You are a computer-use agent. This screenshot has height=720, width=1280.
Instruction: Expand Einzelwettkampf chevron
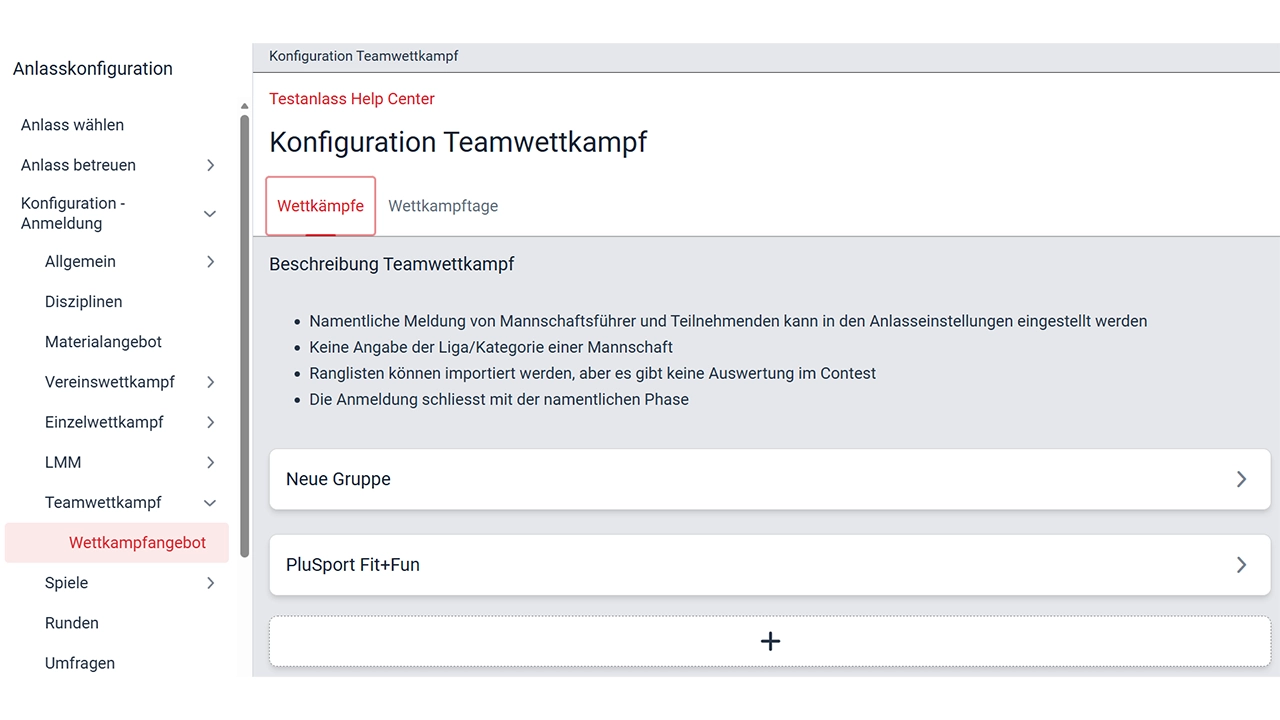(x=210, y=422)
